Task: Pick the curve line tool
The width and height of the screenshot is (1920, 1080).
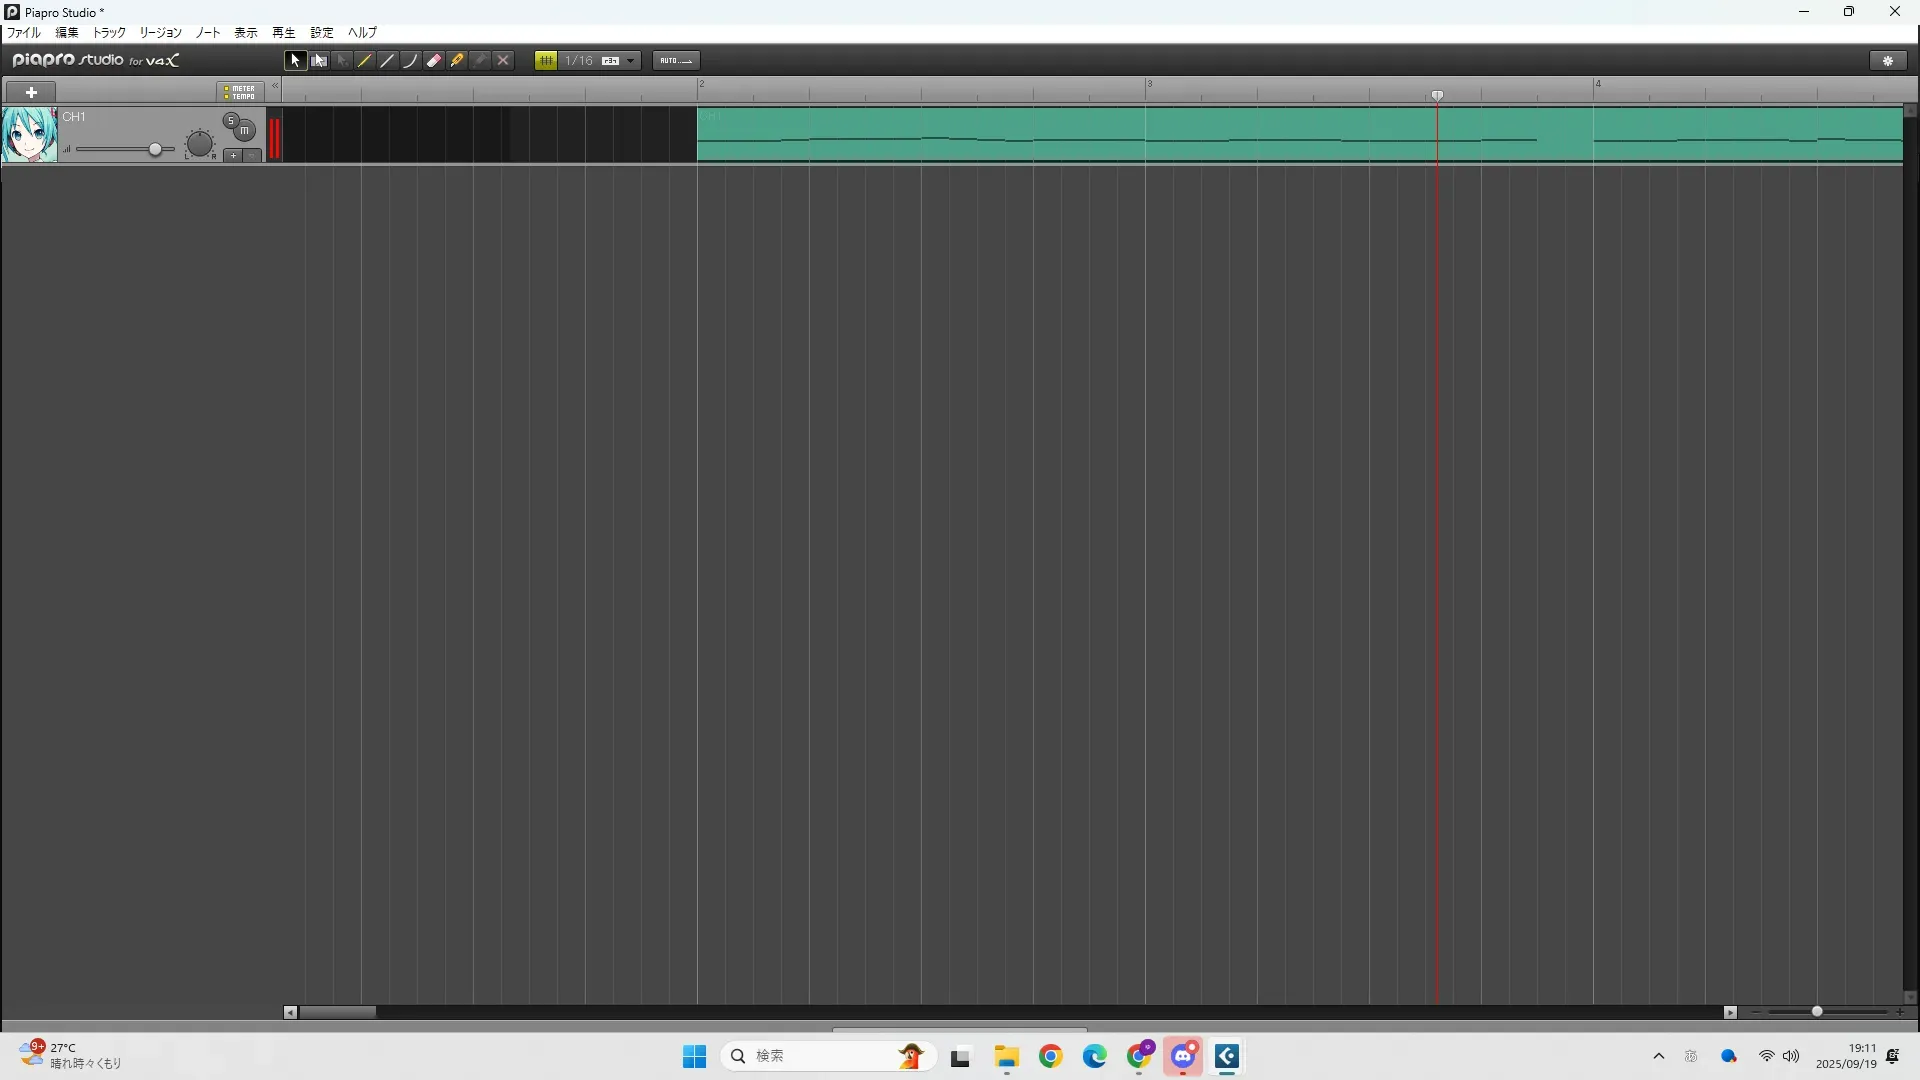Action: pyautogui.click(x=411, y=61)
